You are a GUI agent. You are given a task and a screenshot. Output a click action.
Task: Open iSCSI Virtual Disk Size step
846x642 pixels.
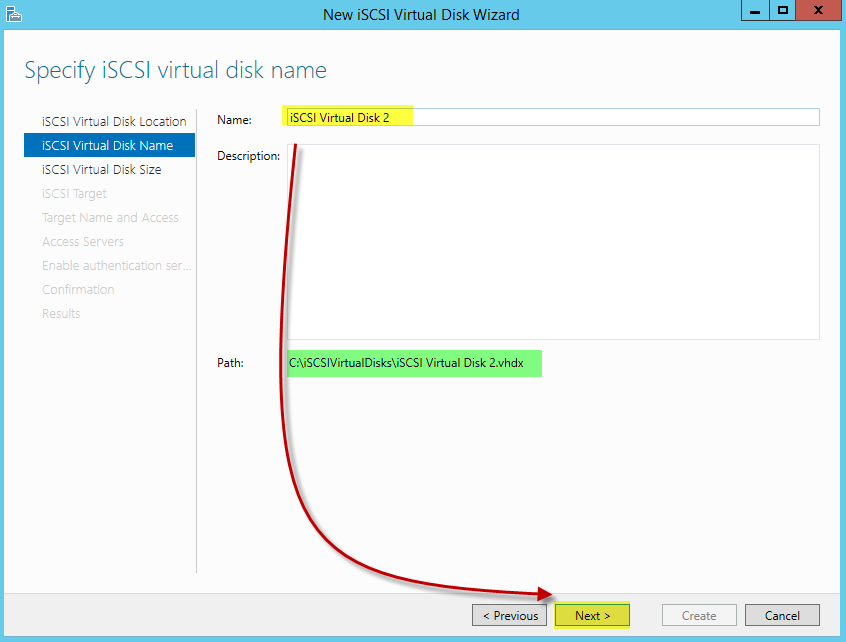[x=101, y=169]
